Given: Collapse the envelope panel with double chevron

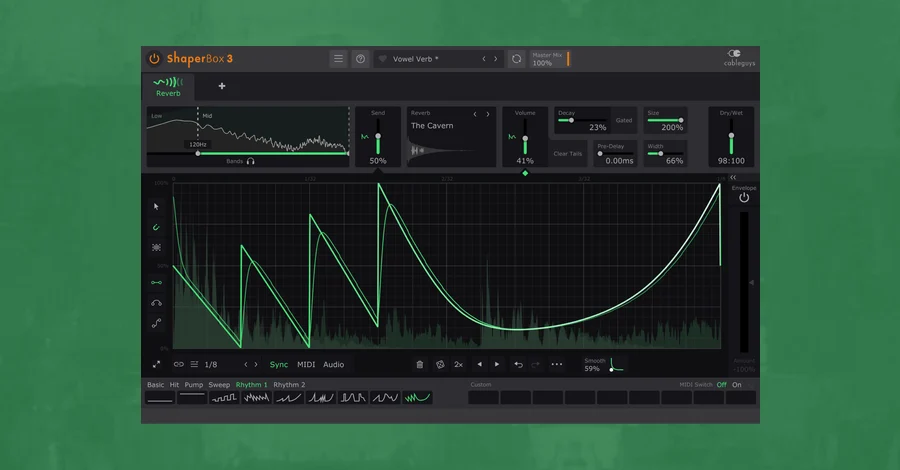Looking at the screenshot, I should pos(733,178).
